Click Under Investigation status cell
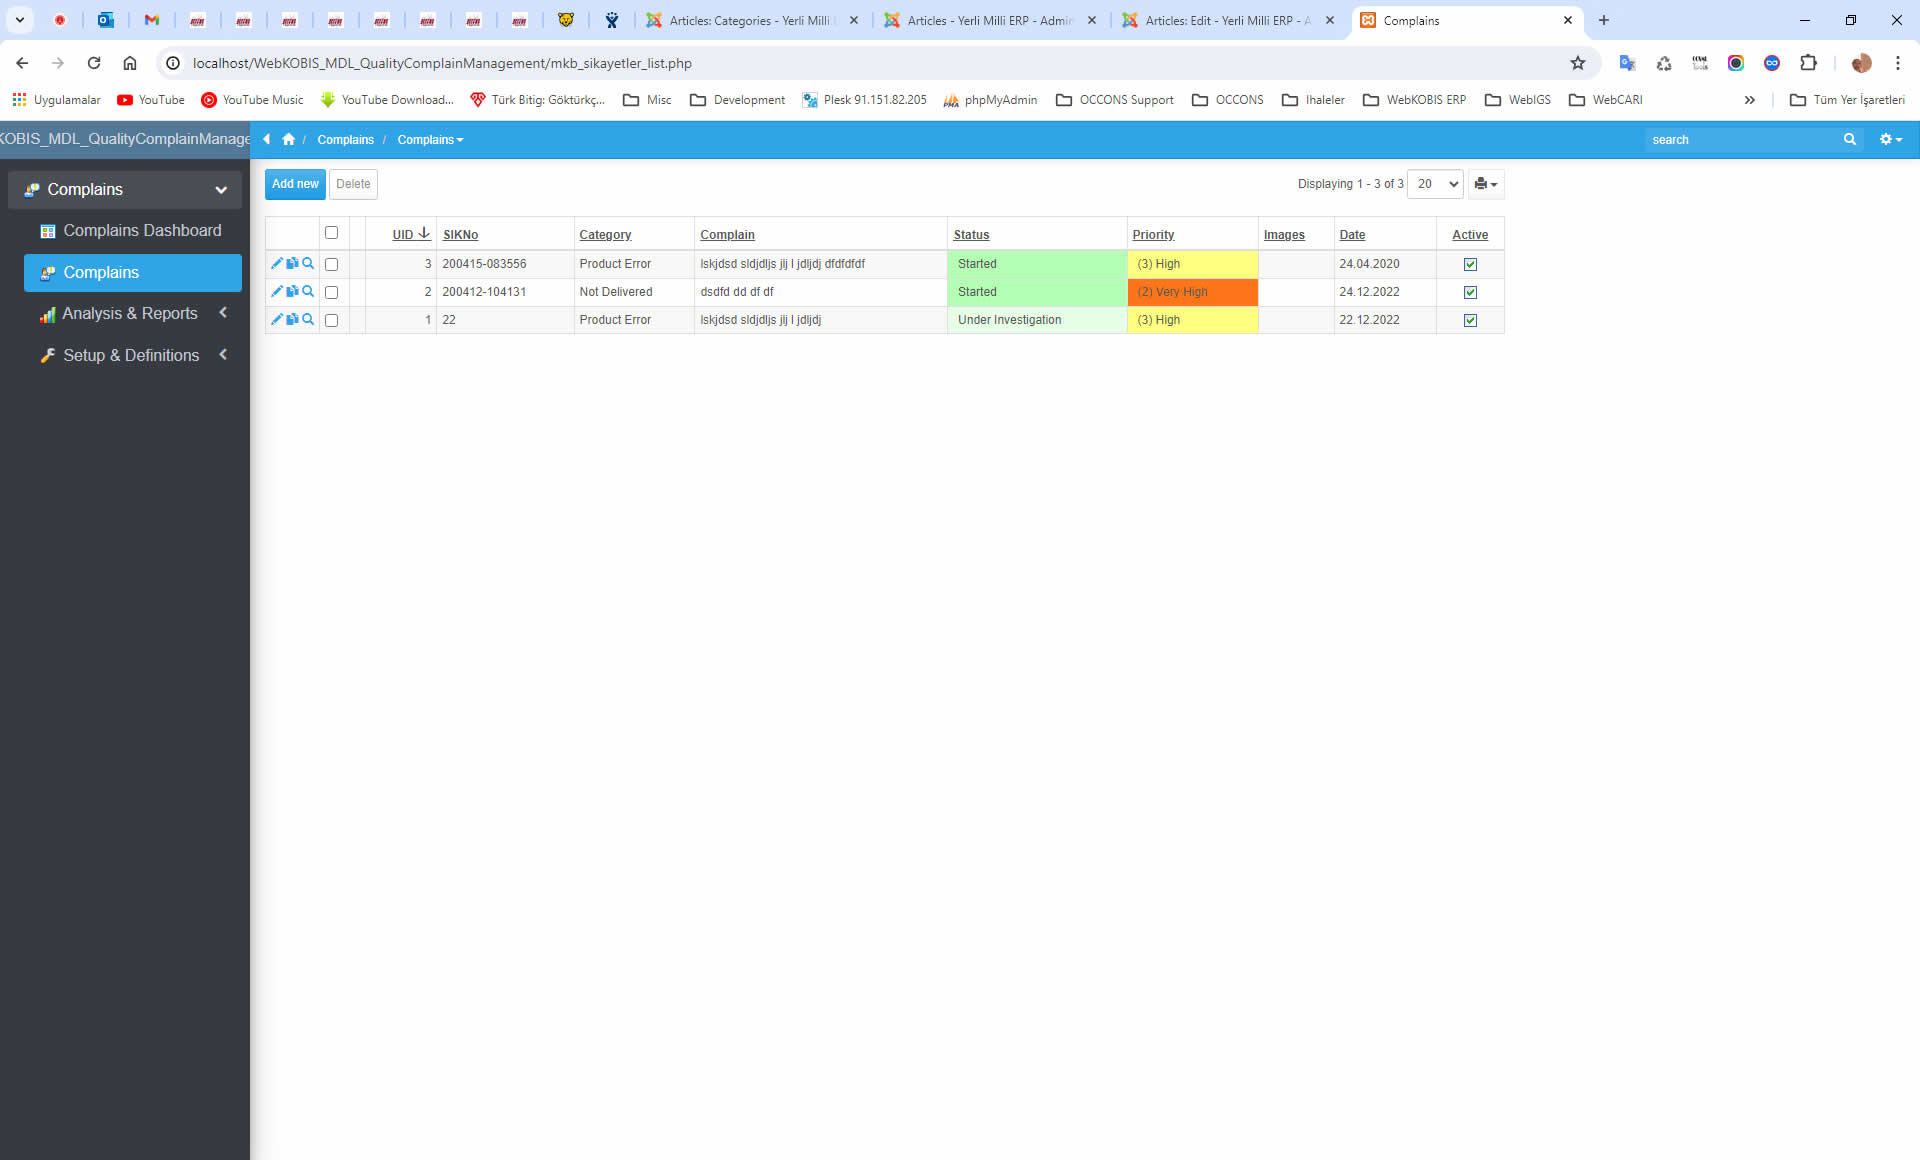 (1037, 320)
